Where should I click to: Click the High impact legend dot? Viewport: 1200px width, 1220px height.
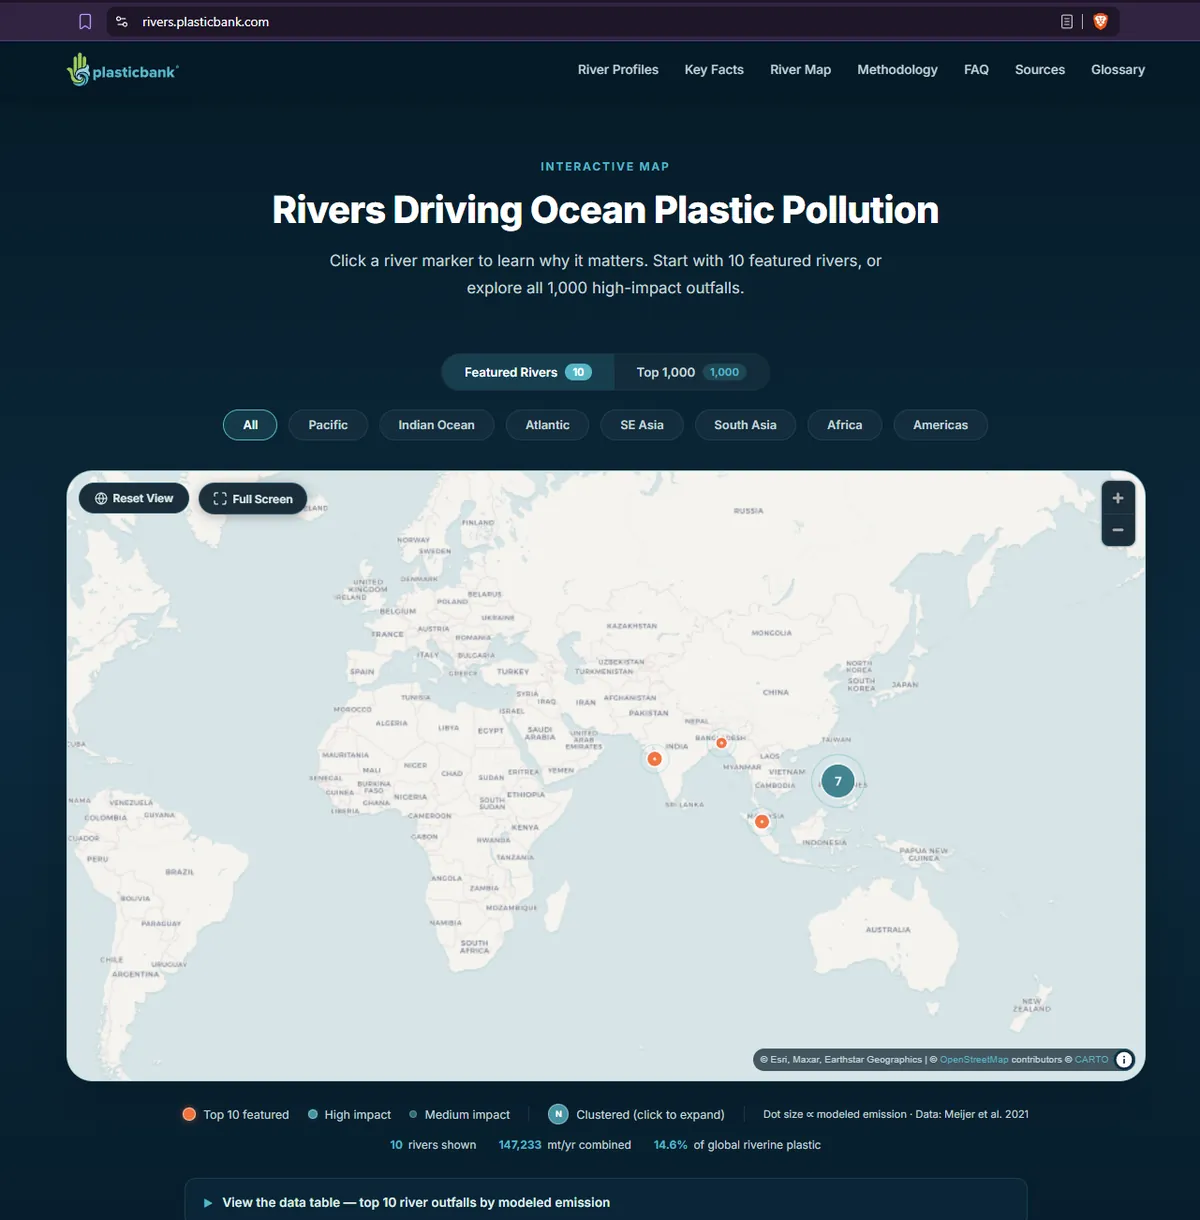coord(313,1114)
